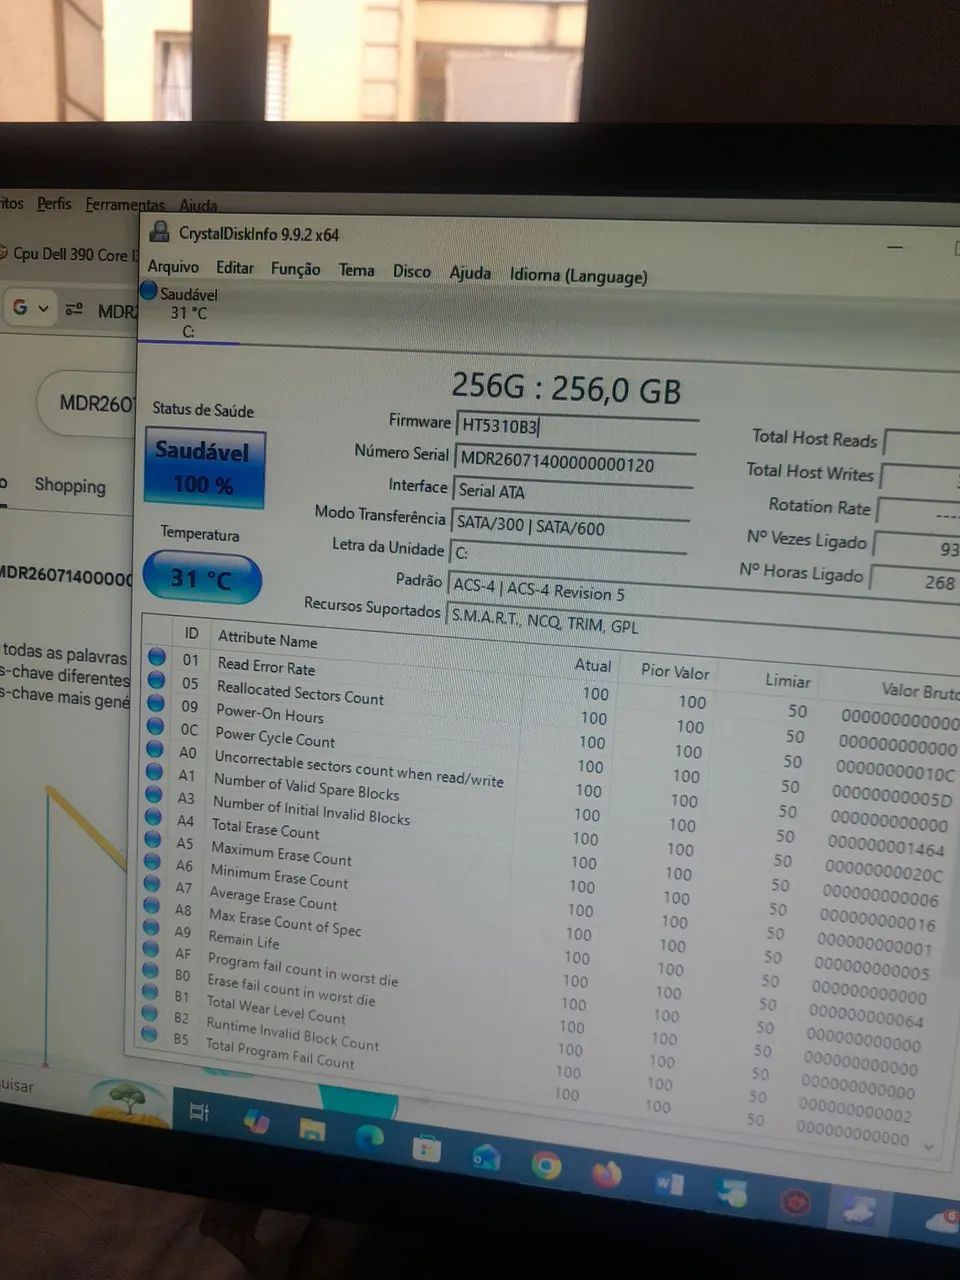960x1280 pixels.
Task: Click the Google search engine dropdown in browser
Action: tap(30, 307)
